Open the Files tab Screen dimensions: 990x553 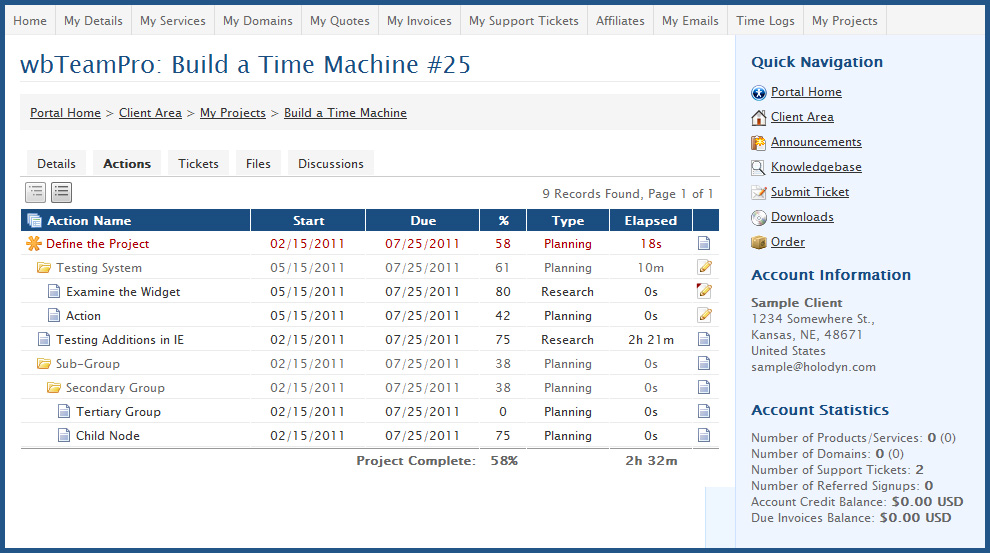[x=258, y=164]
